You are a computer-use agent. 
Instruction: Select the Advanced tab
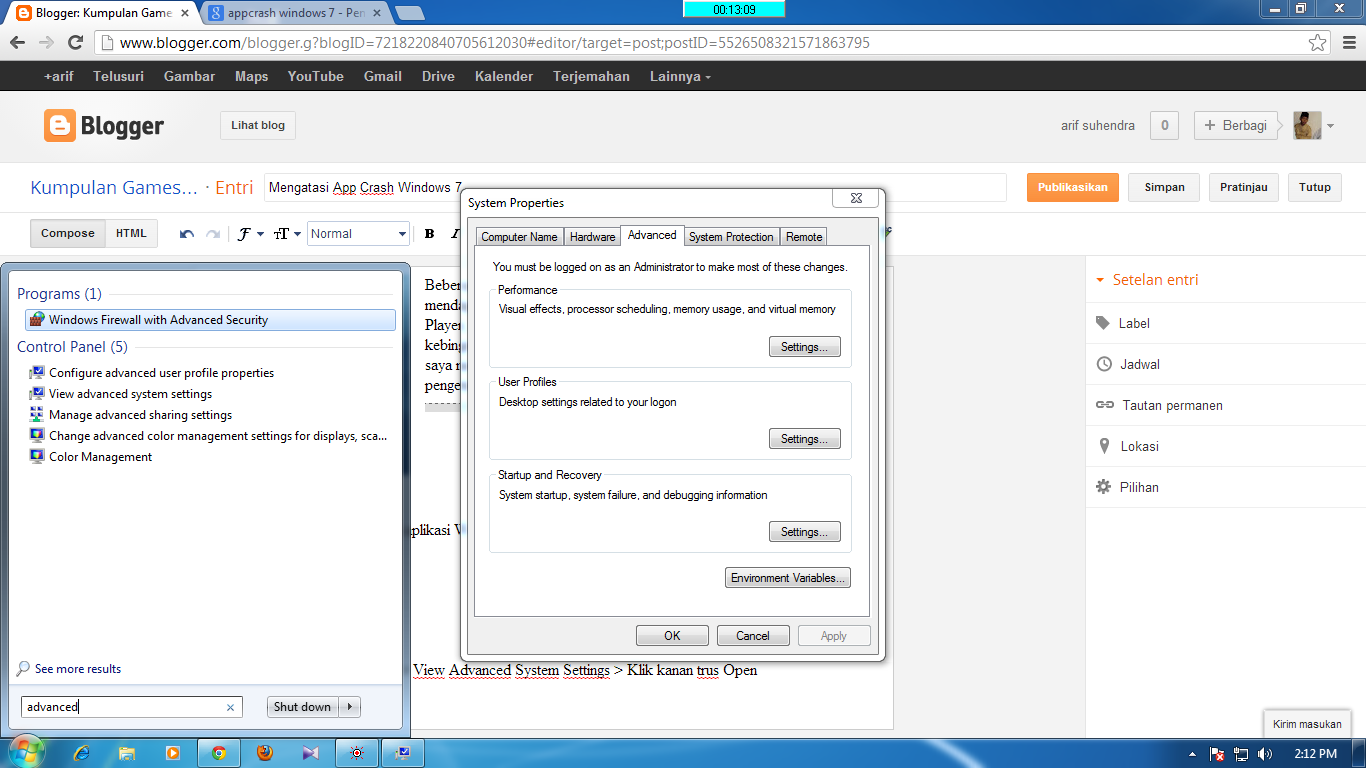(x=652, y=235)
